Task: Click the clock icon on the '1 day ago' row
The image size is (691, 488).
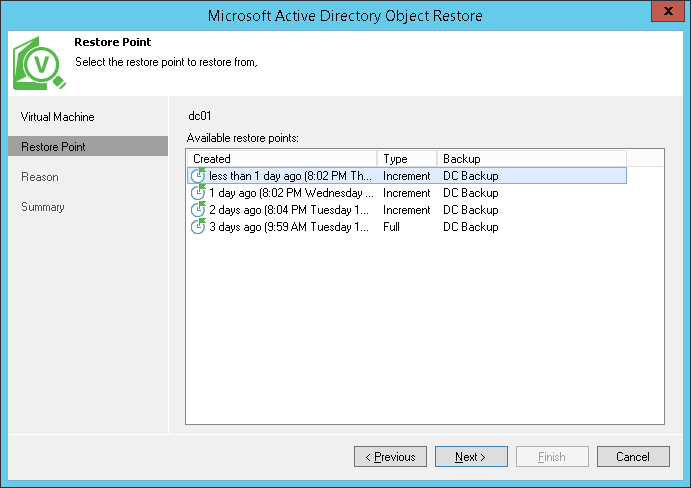Action: coord(198,193)
